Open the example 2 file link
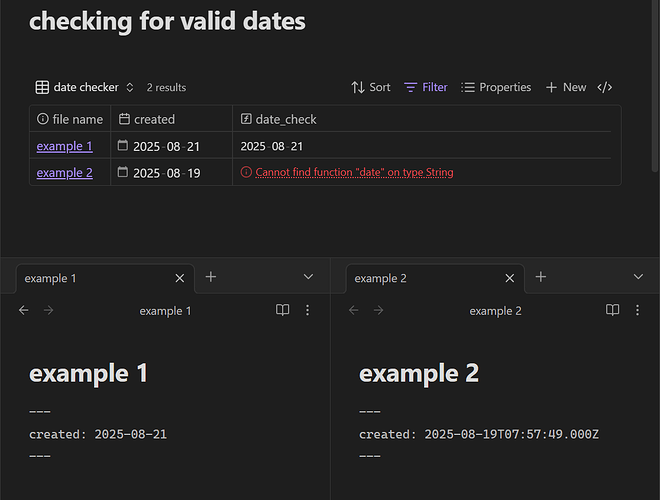This screenshot has width=660, height=500. pyautogui.click(x=65, y=172)
